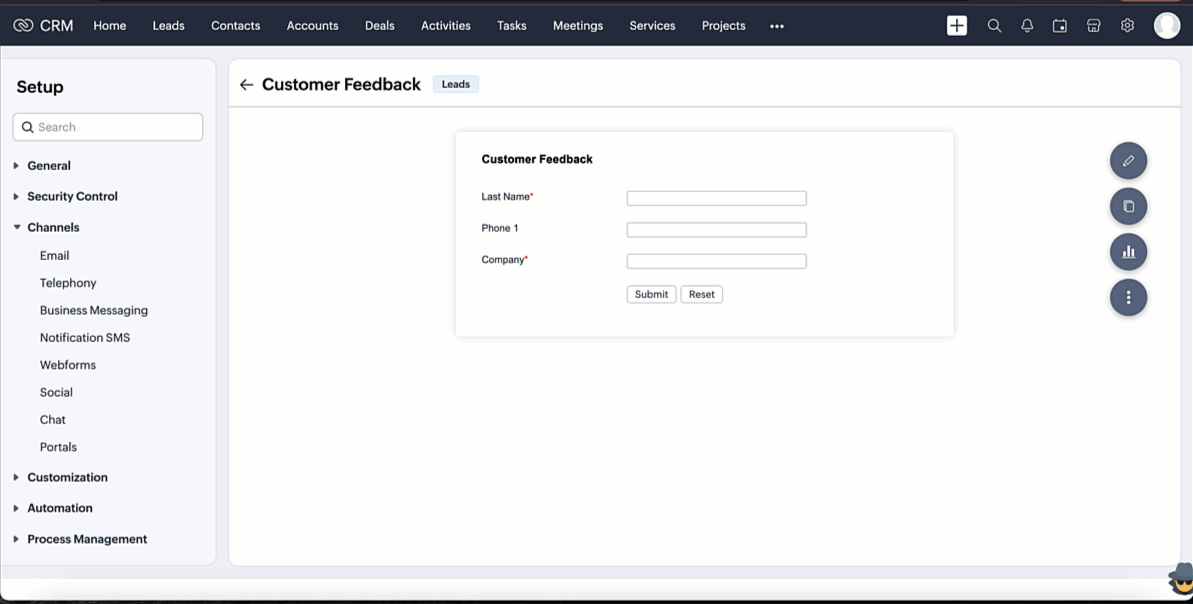Open the user profile avatar
1193x604 pixels.
pos(1166,26)
